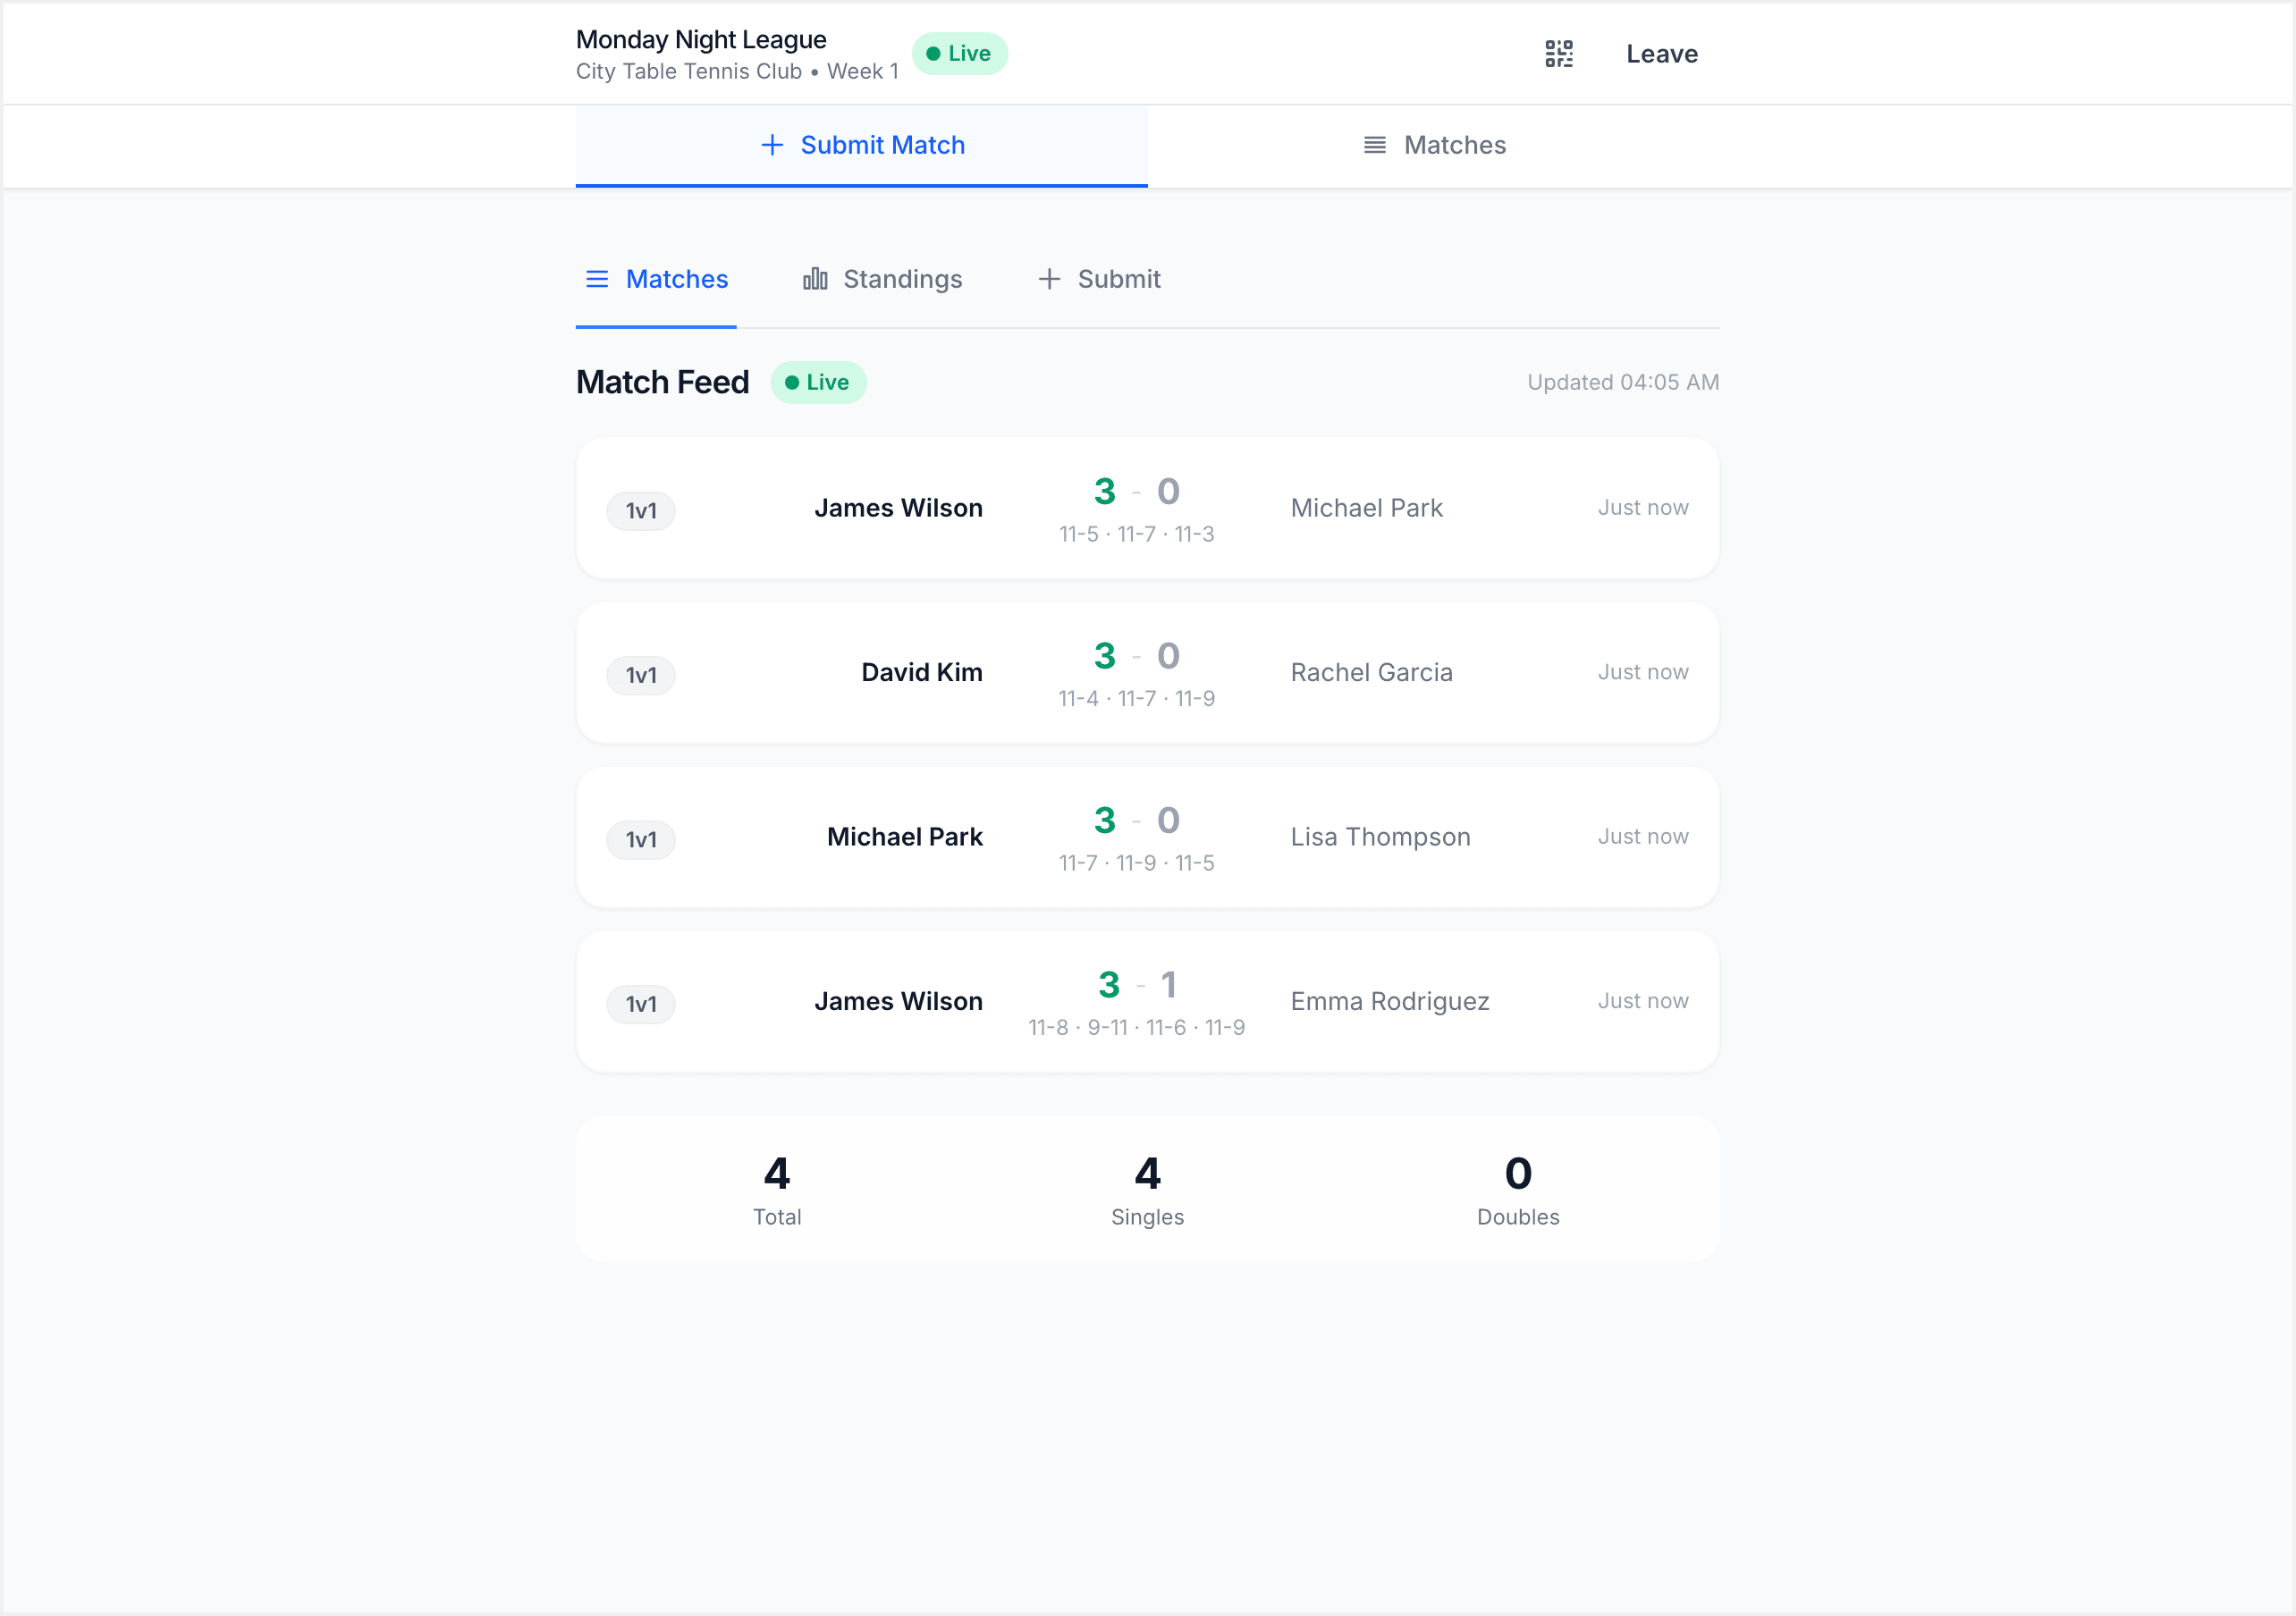This screenshot has height=1616, width=2296.
Task: Open the QR code icon in header
Action: click(x=1558, y=54)
